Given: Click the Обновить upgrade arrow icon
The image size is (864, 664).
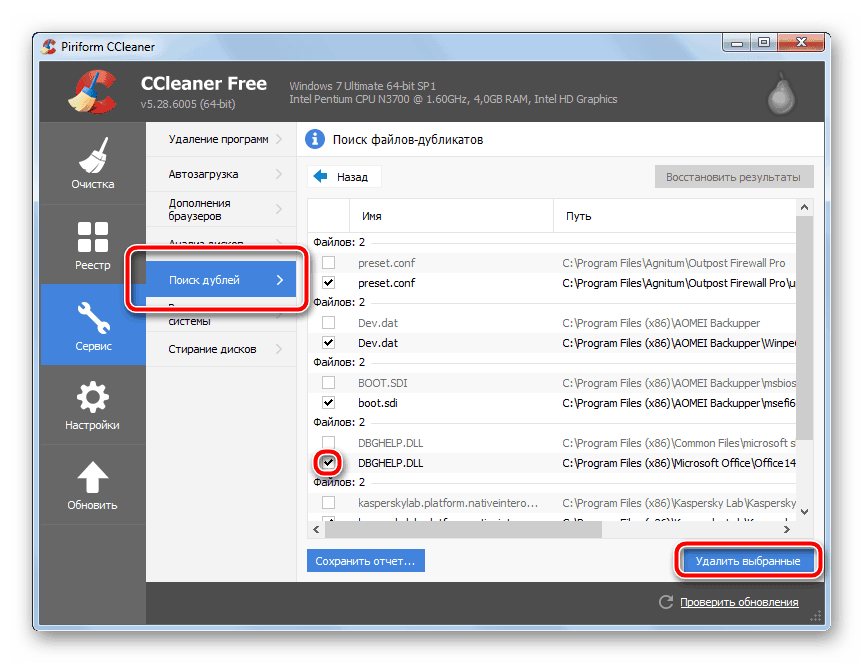Looking at the screenshot, I should coord(93,477).
